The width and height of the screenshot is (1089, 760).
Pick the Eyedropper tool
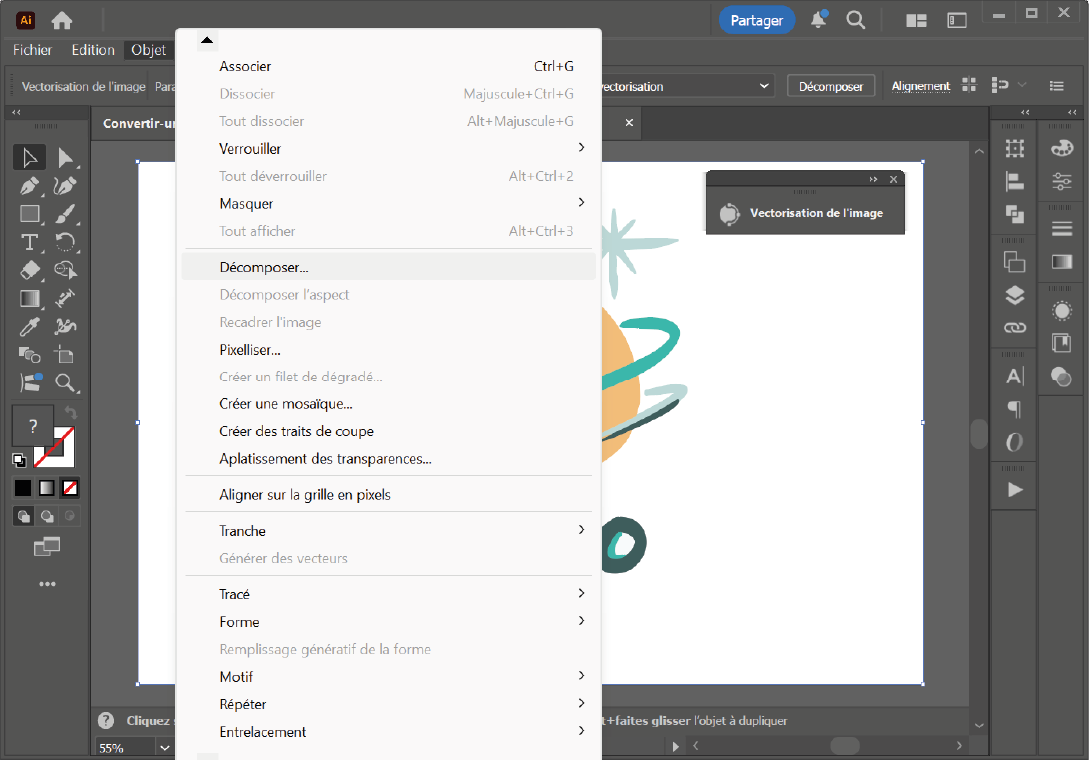[x=30, y=326]
